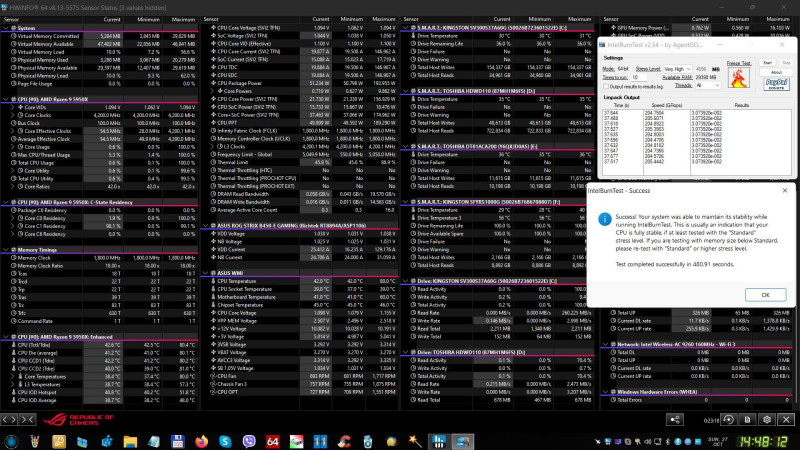Screen dimensions: 800x450
Task: Expand the Core Ratios row
Action: [14, 187]
